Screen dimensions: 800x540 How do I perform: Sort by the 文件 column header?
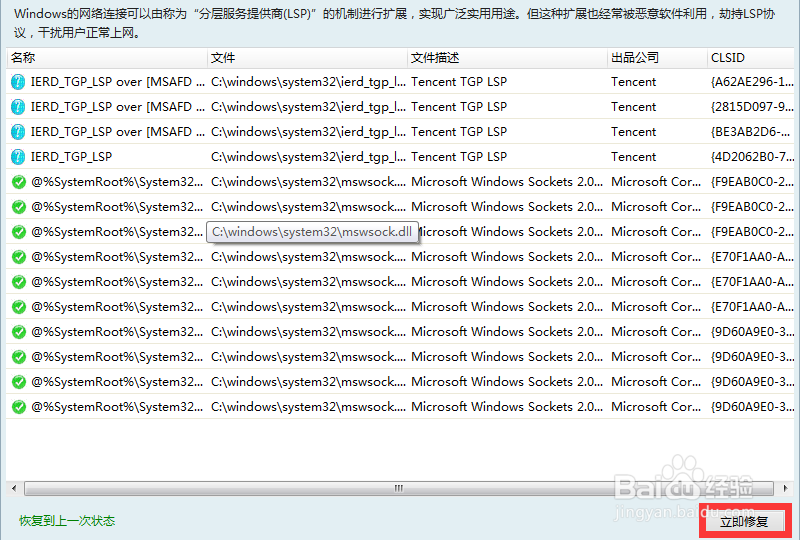(307, 58)
